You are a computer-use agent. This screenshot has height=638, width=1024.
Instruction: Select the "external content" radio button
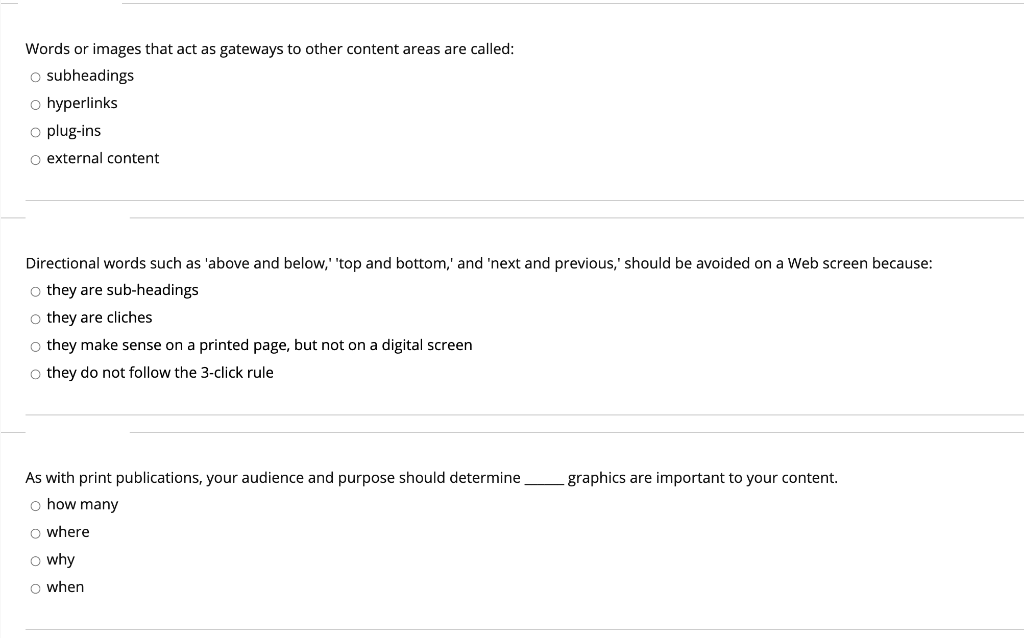pyautogui.click(x=35, y=158)
